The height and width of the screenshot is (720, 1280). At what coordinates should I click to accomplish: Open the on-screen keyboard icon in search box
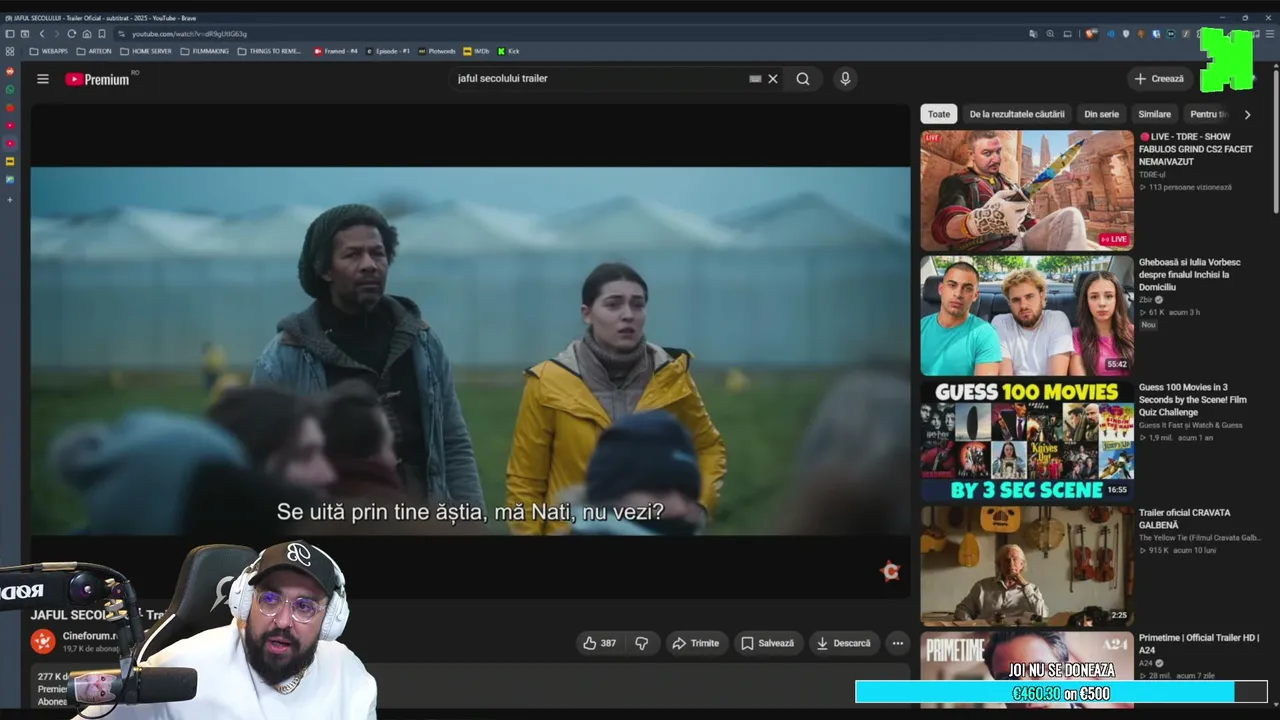[x=755, y=79]
